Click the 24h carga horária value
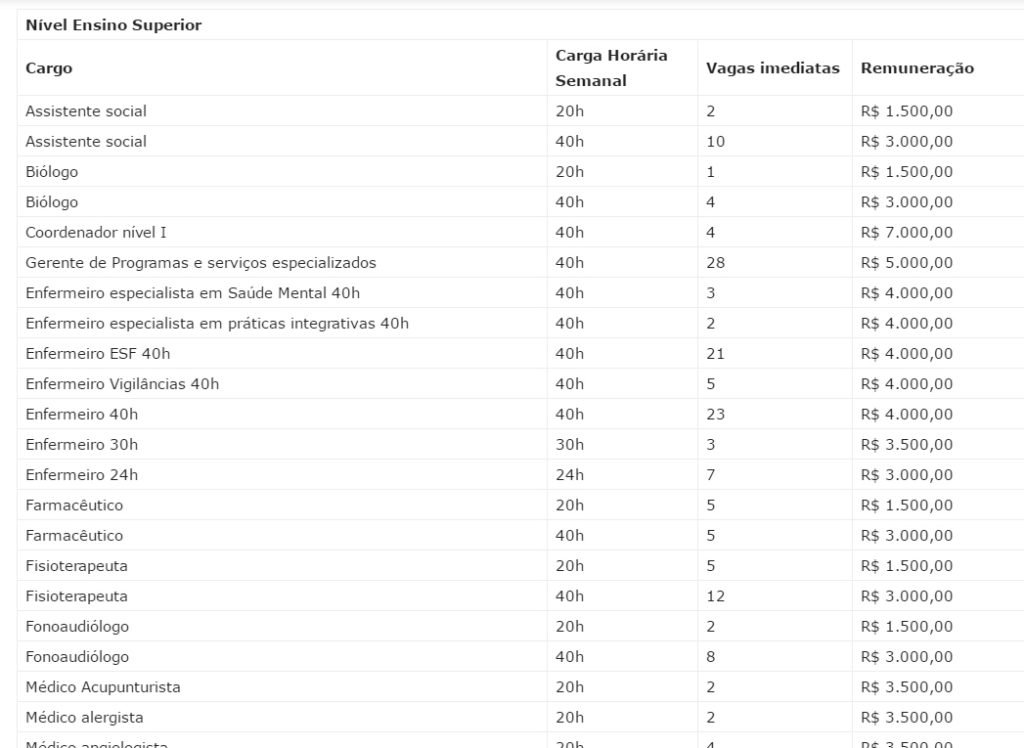1024x748 pixels. pyautogui.click(x=569, y=475)
